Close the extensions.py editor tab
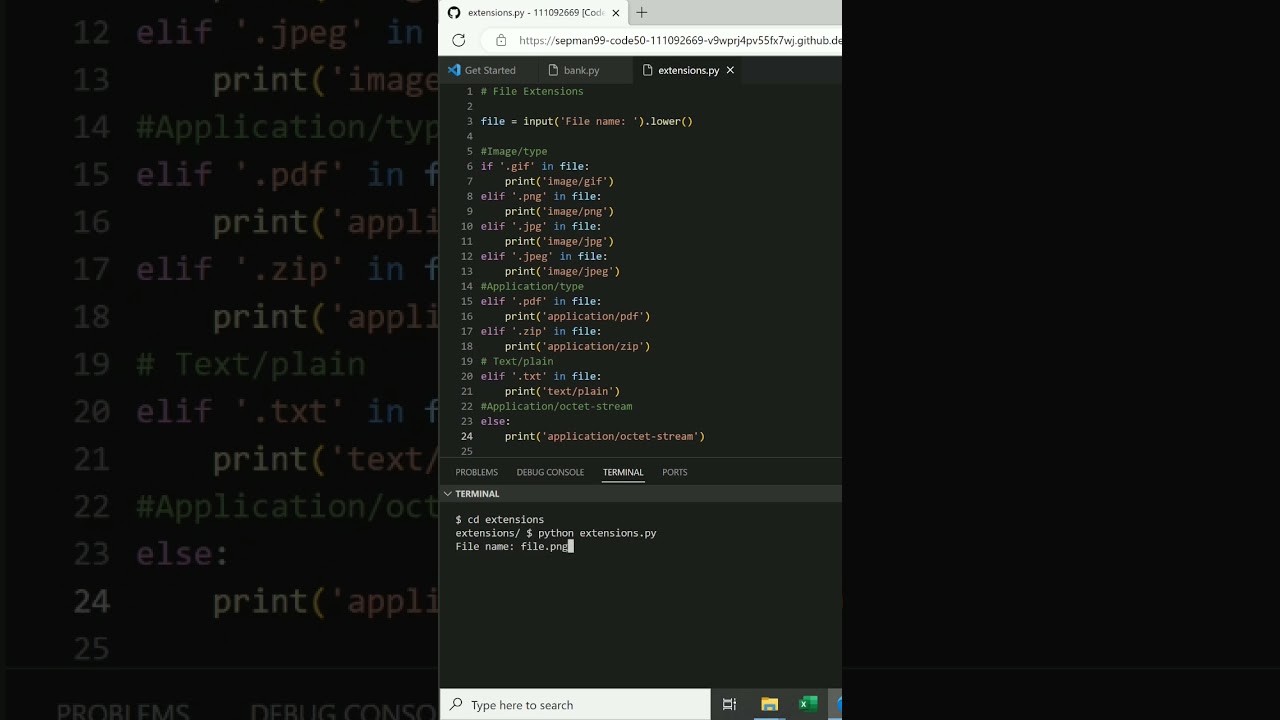This screenshot has width=1280, height=720. point(730,70)
